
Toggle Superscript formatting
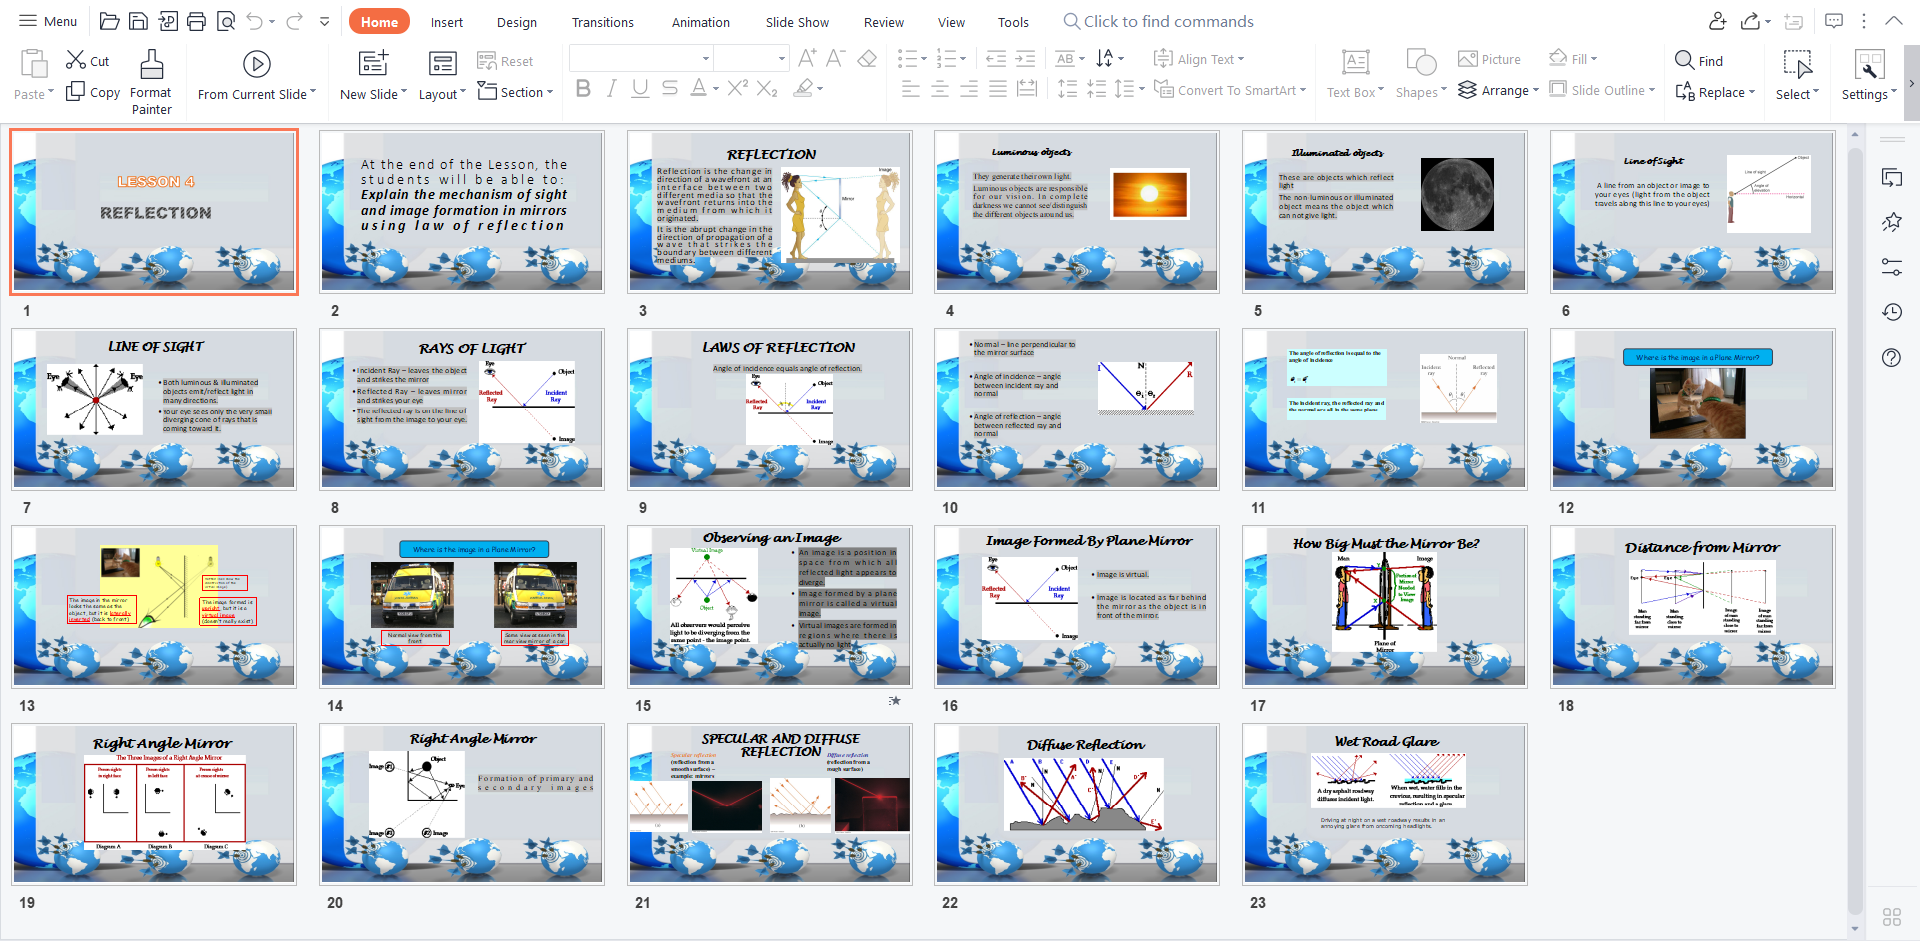(738, 88)
